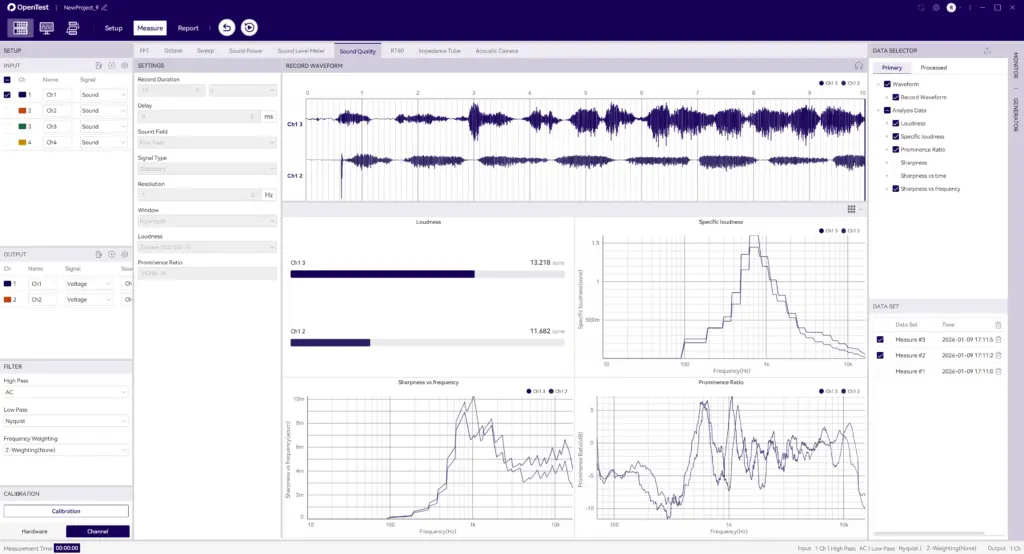The height and width of the screenshot is (554, 1024).
Task: Click the export icon in Data Selector header
Action: click(x=987, y=50)
